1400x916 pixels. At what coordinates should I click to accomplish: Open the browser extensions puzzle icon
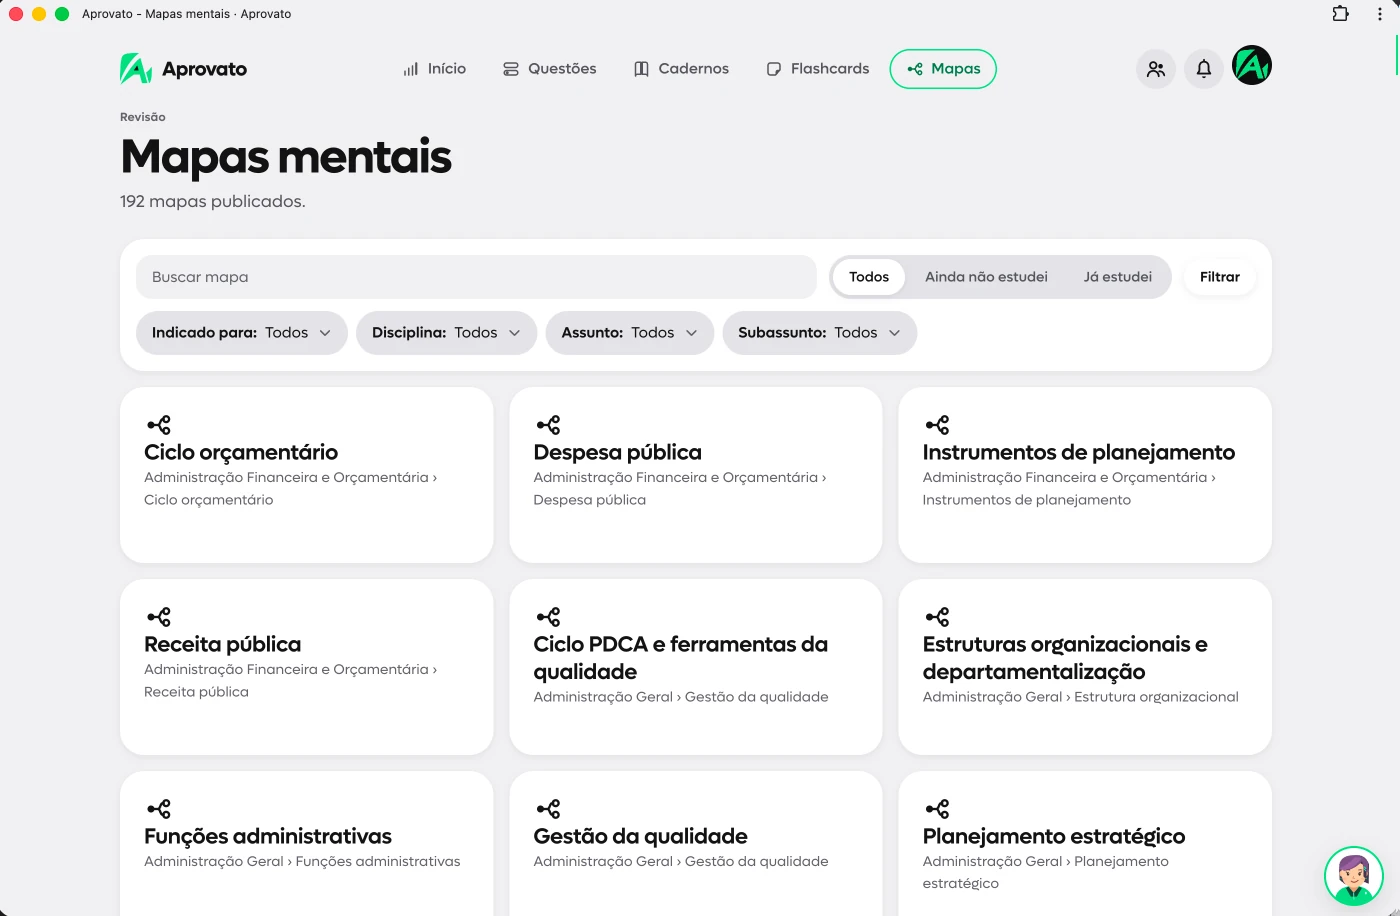click(x=1341, y=14)
